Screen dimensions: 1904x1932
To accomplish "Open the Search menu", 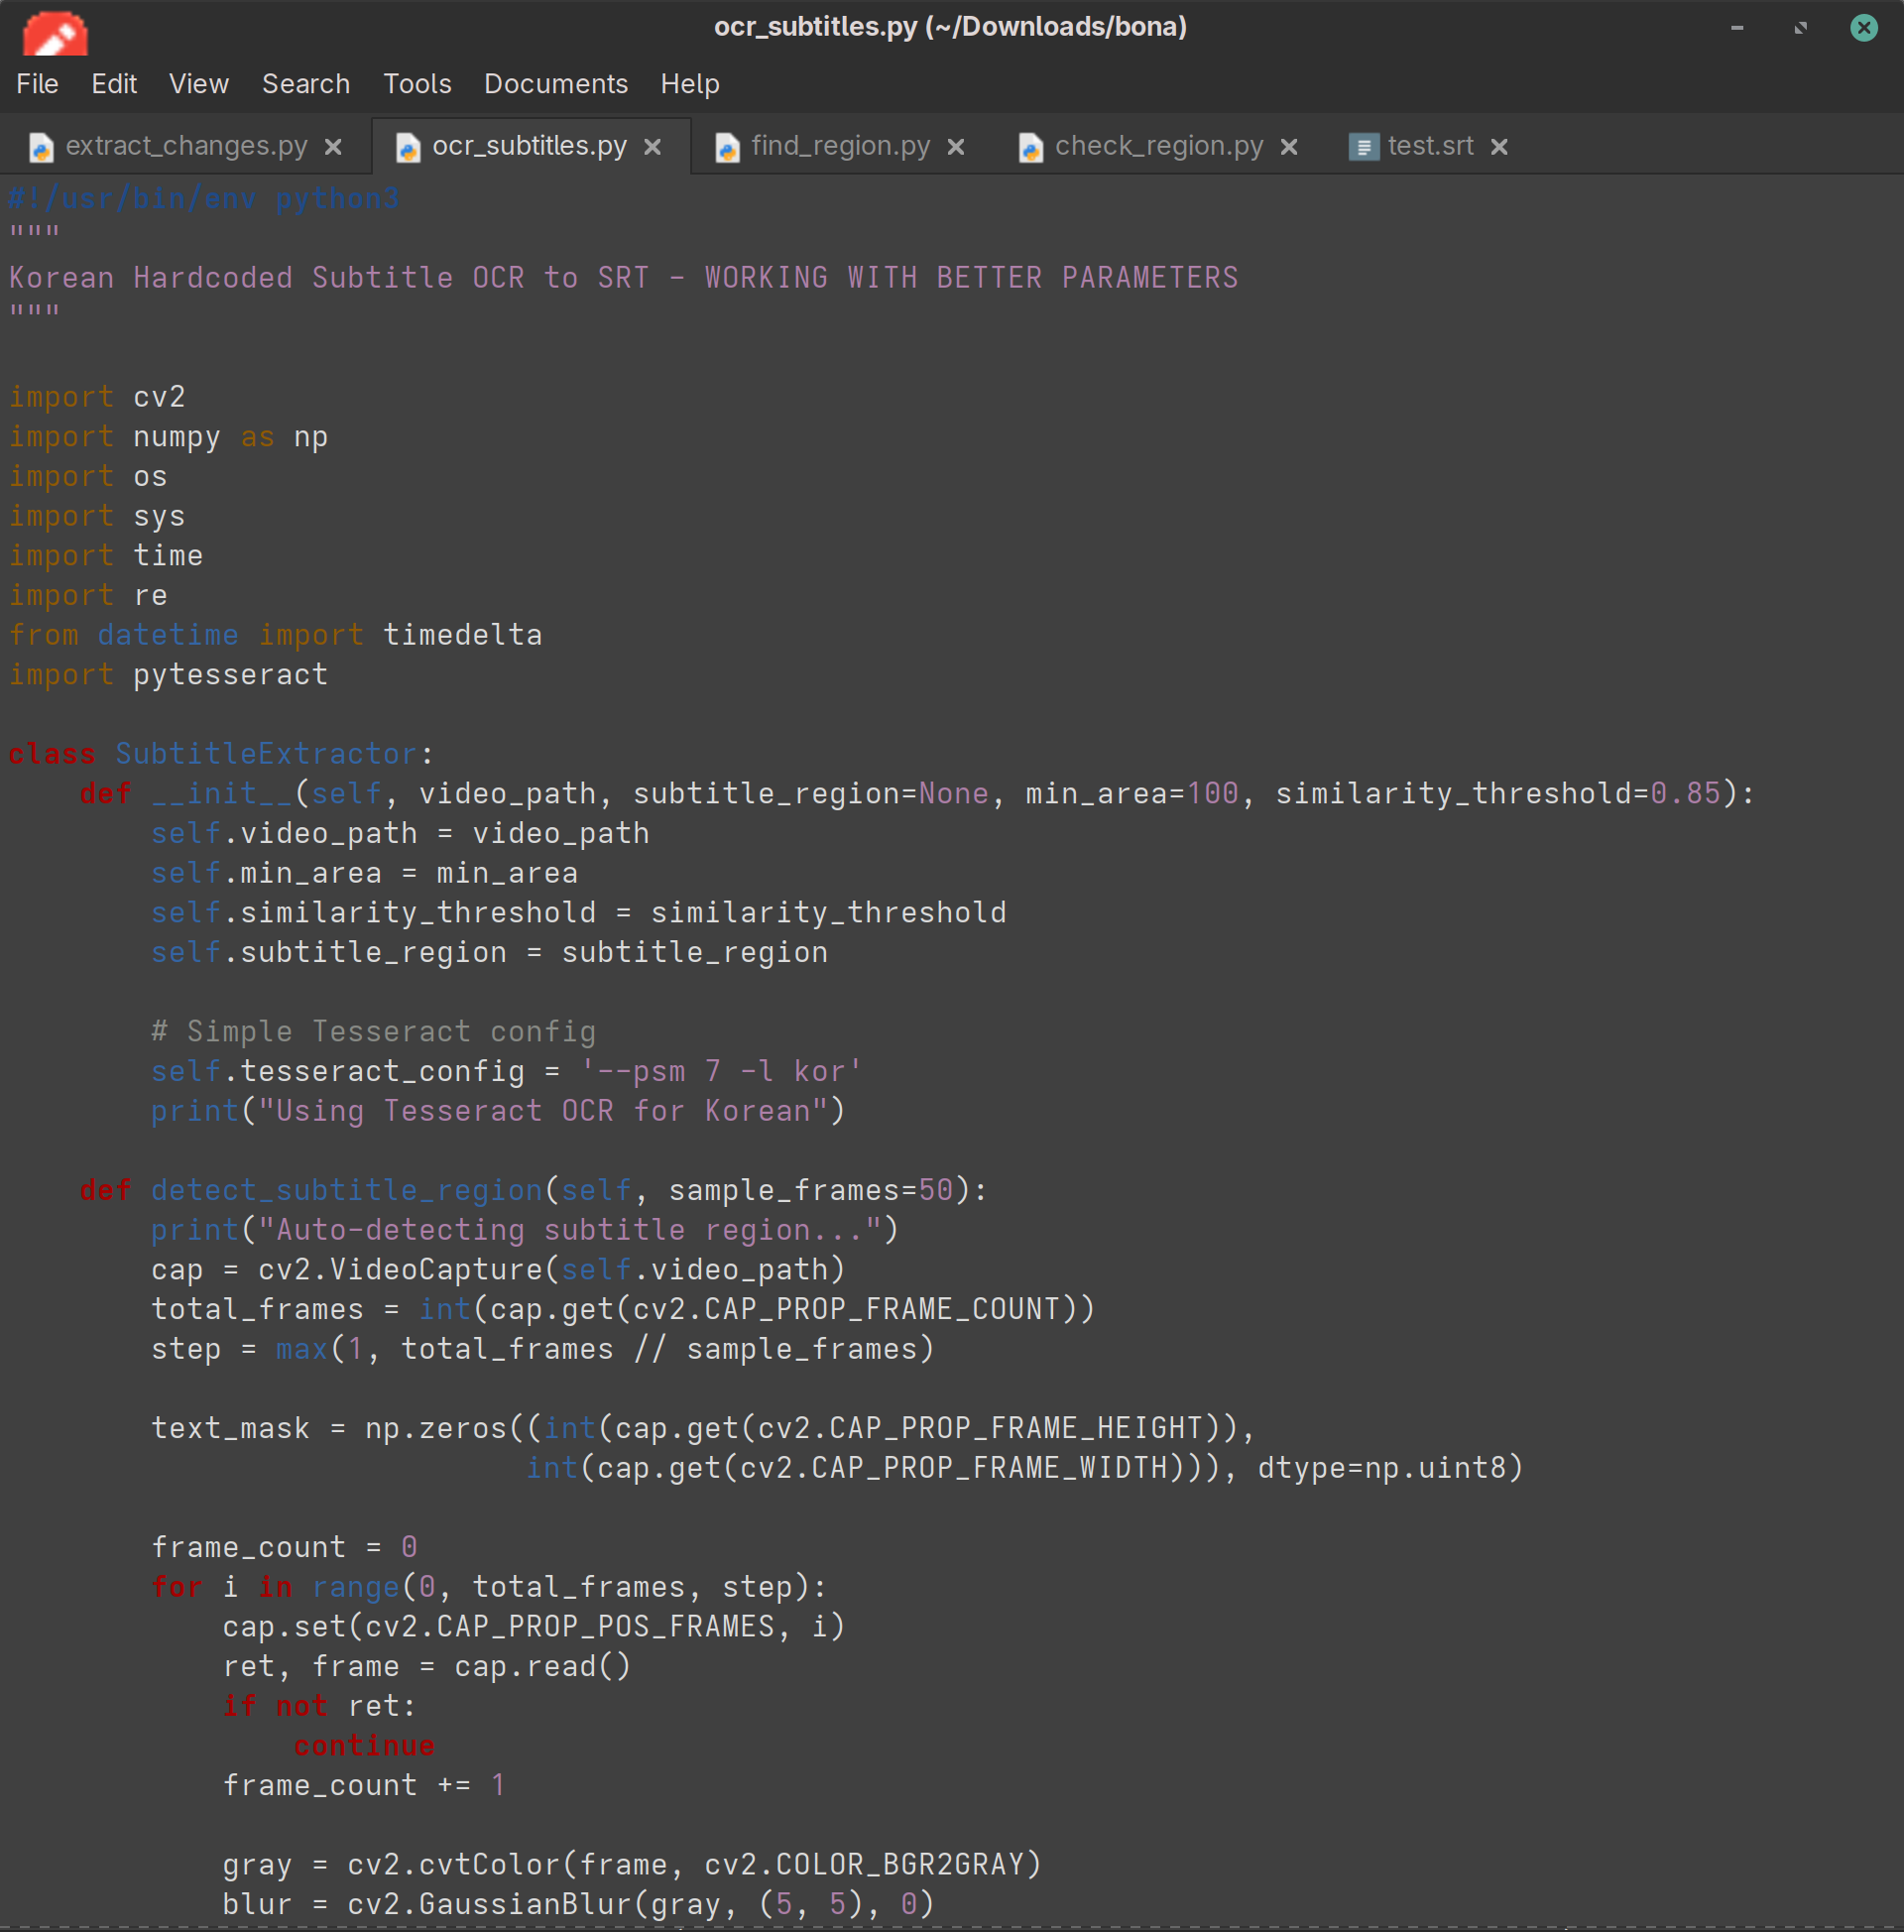I will click(306, 84).
